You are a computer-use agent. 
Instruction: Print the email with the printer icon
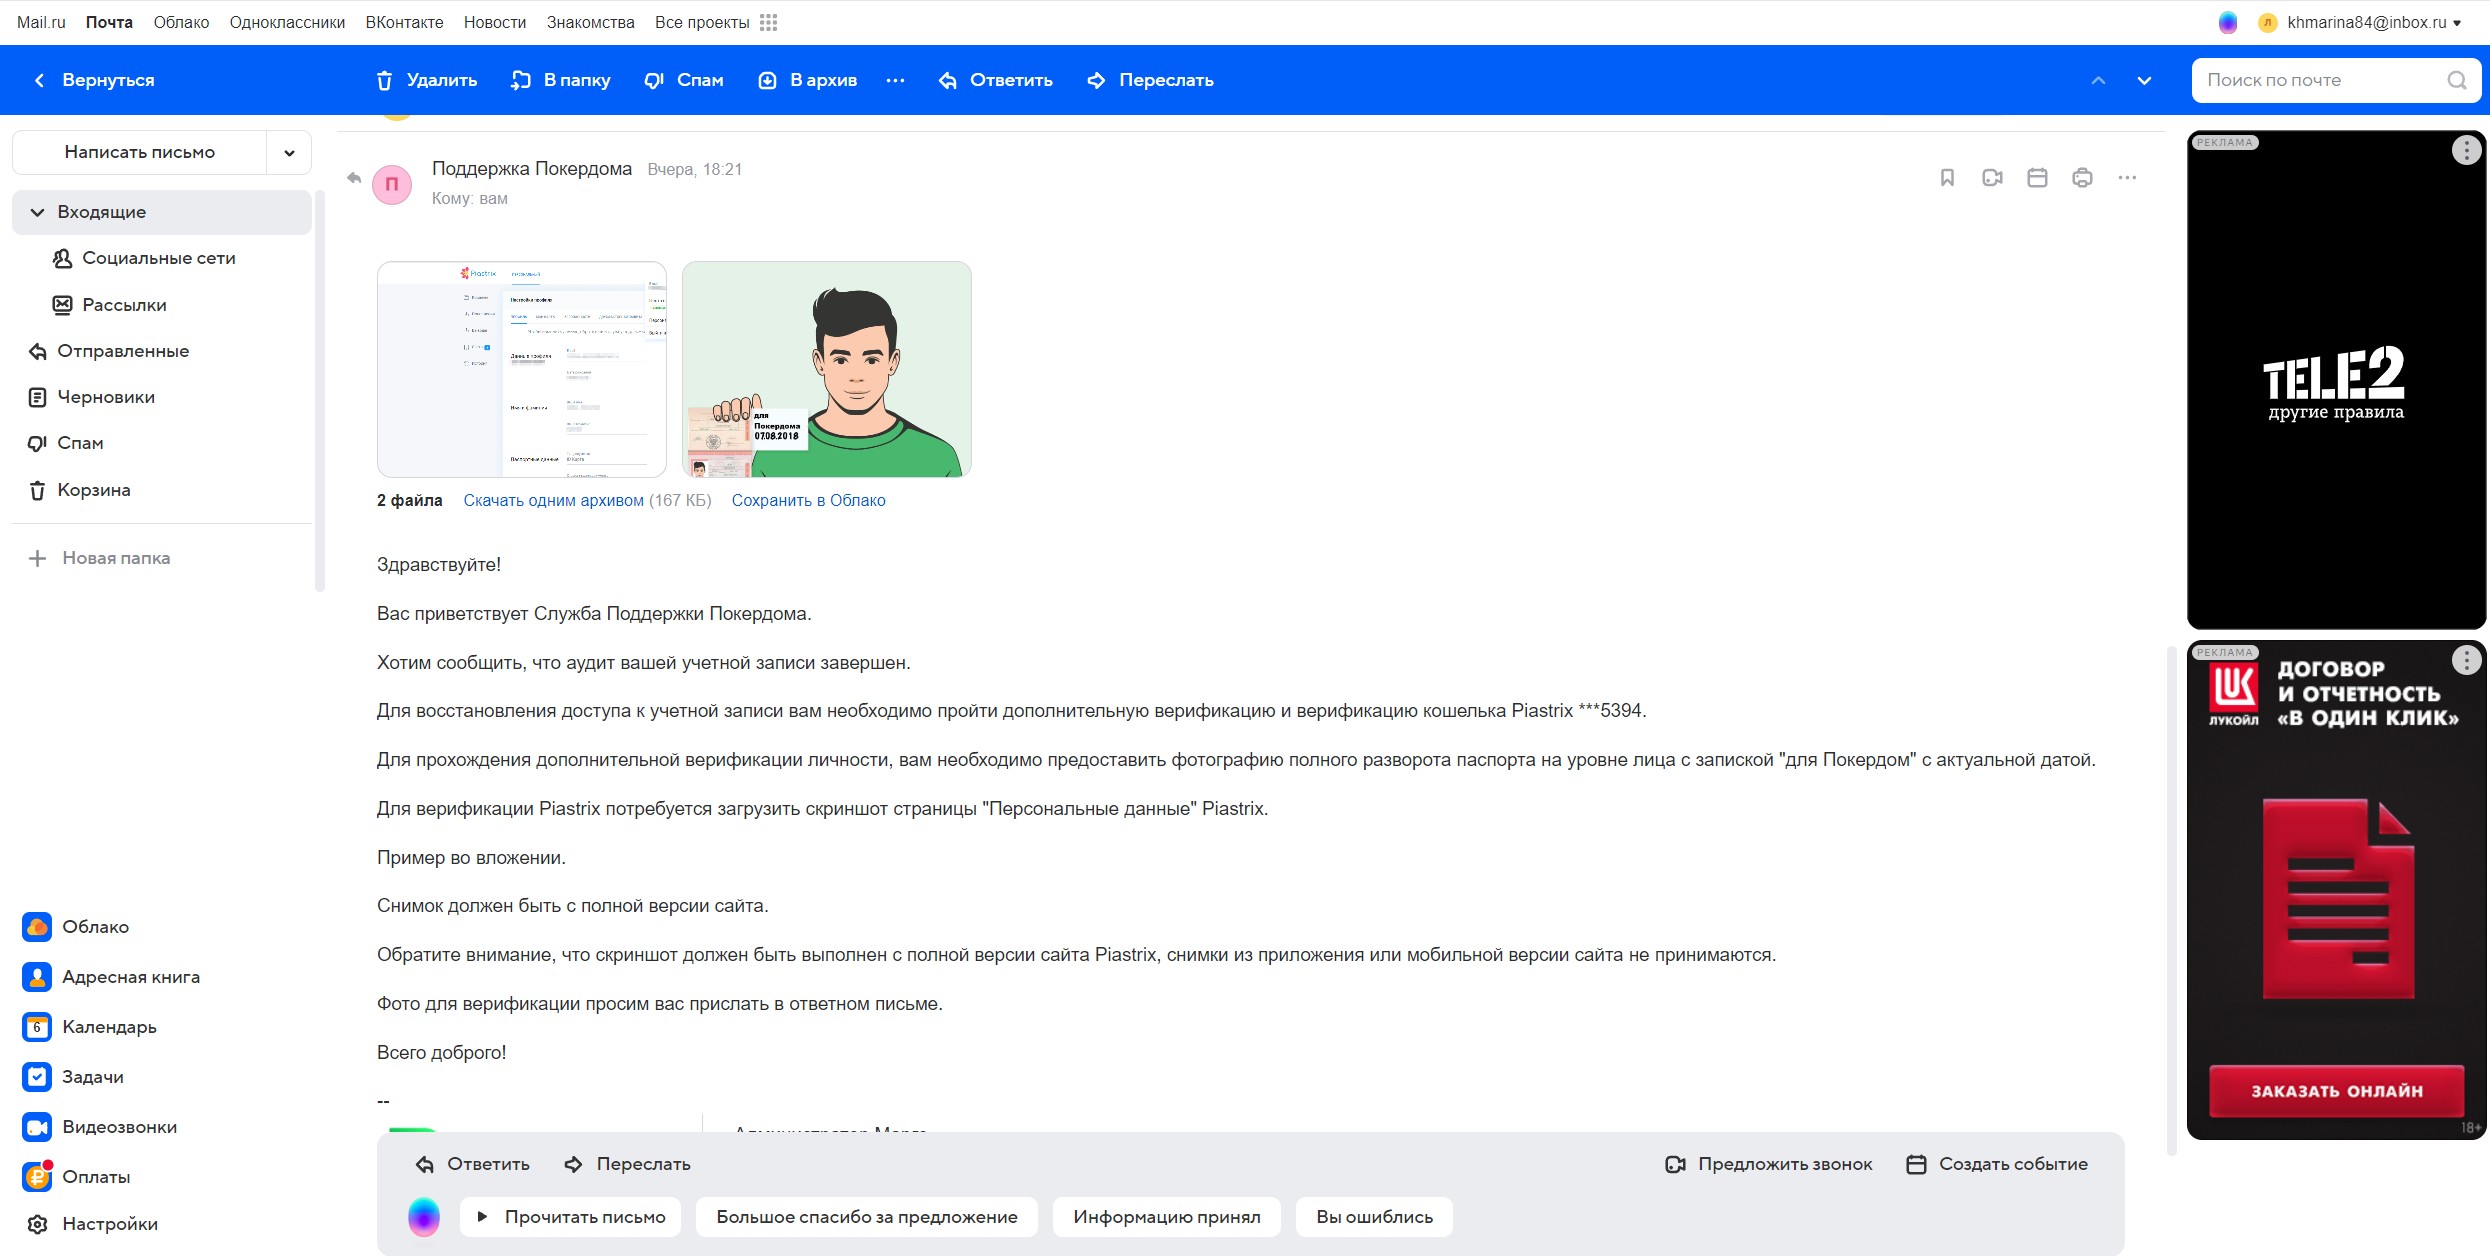2082,178
